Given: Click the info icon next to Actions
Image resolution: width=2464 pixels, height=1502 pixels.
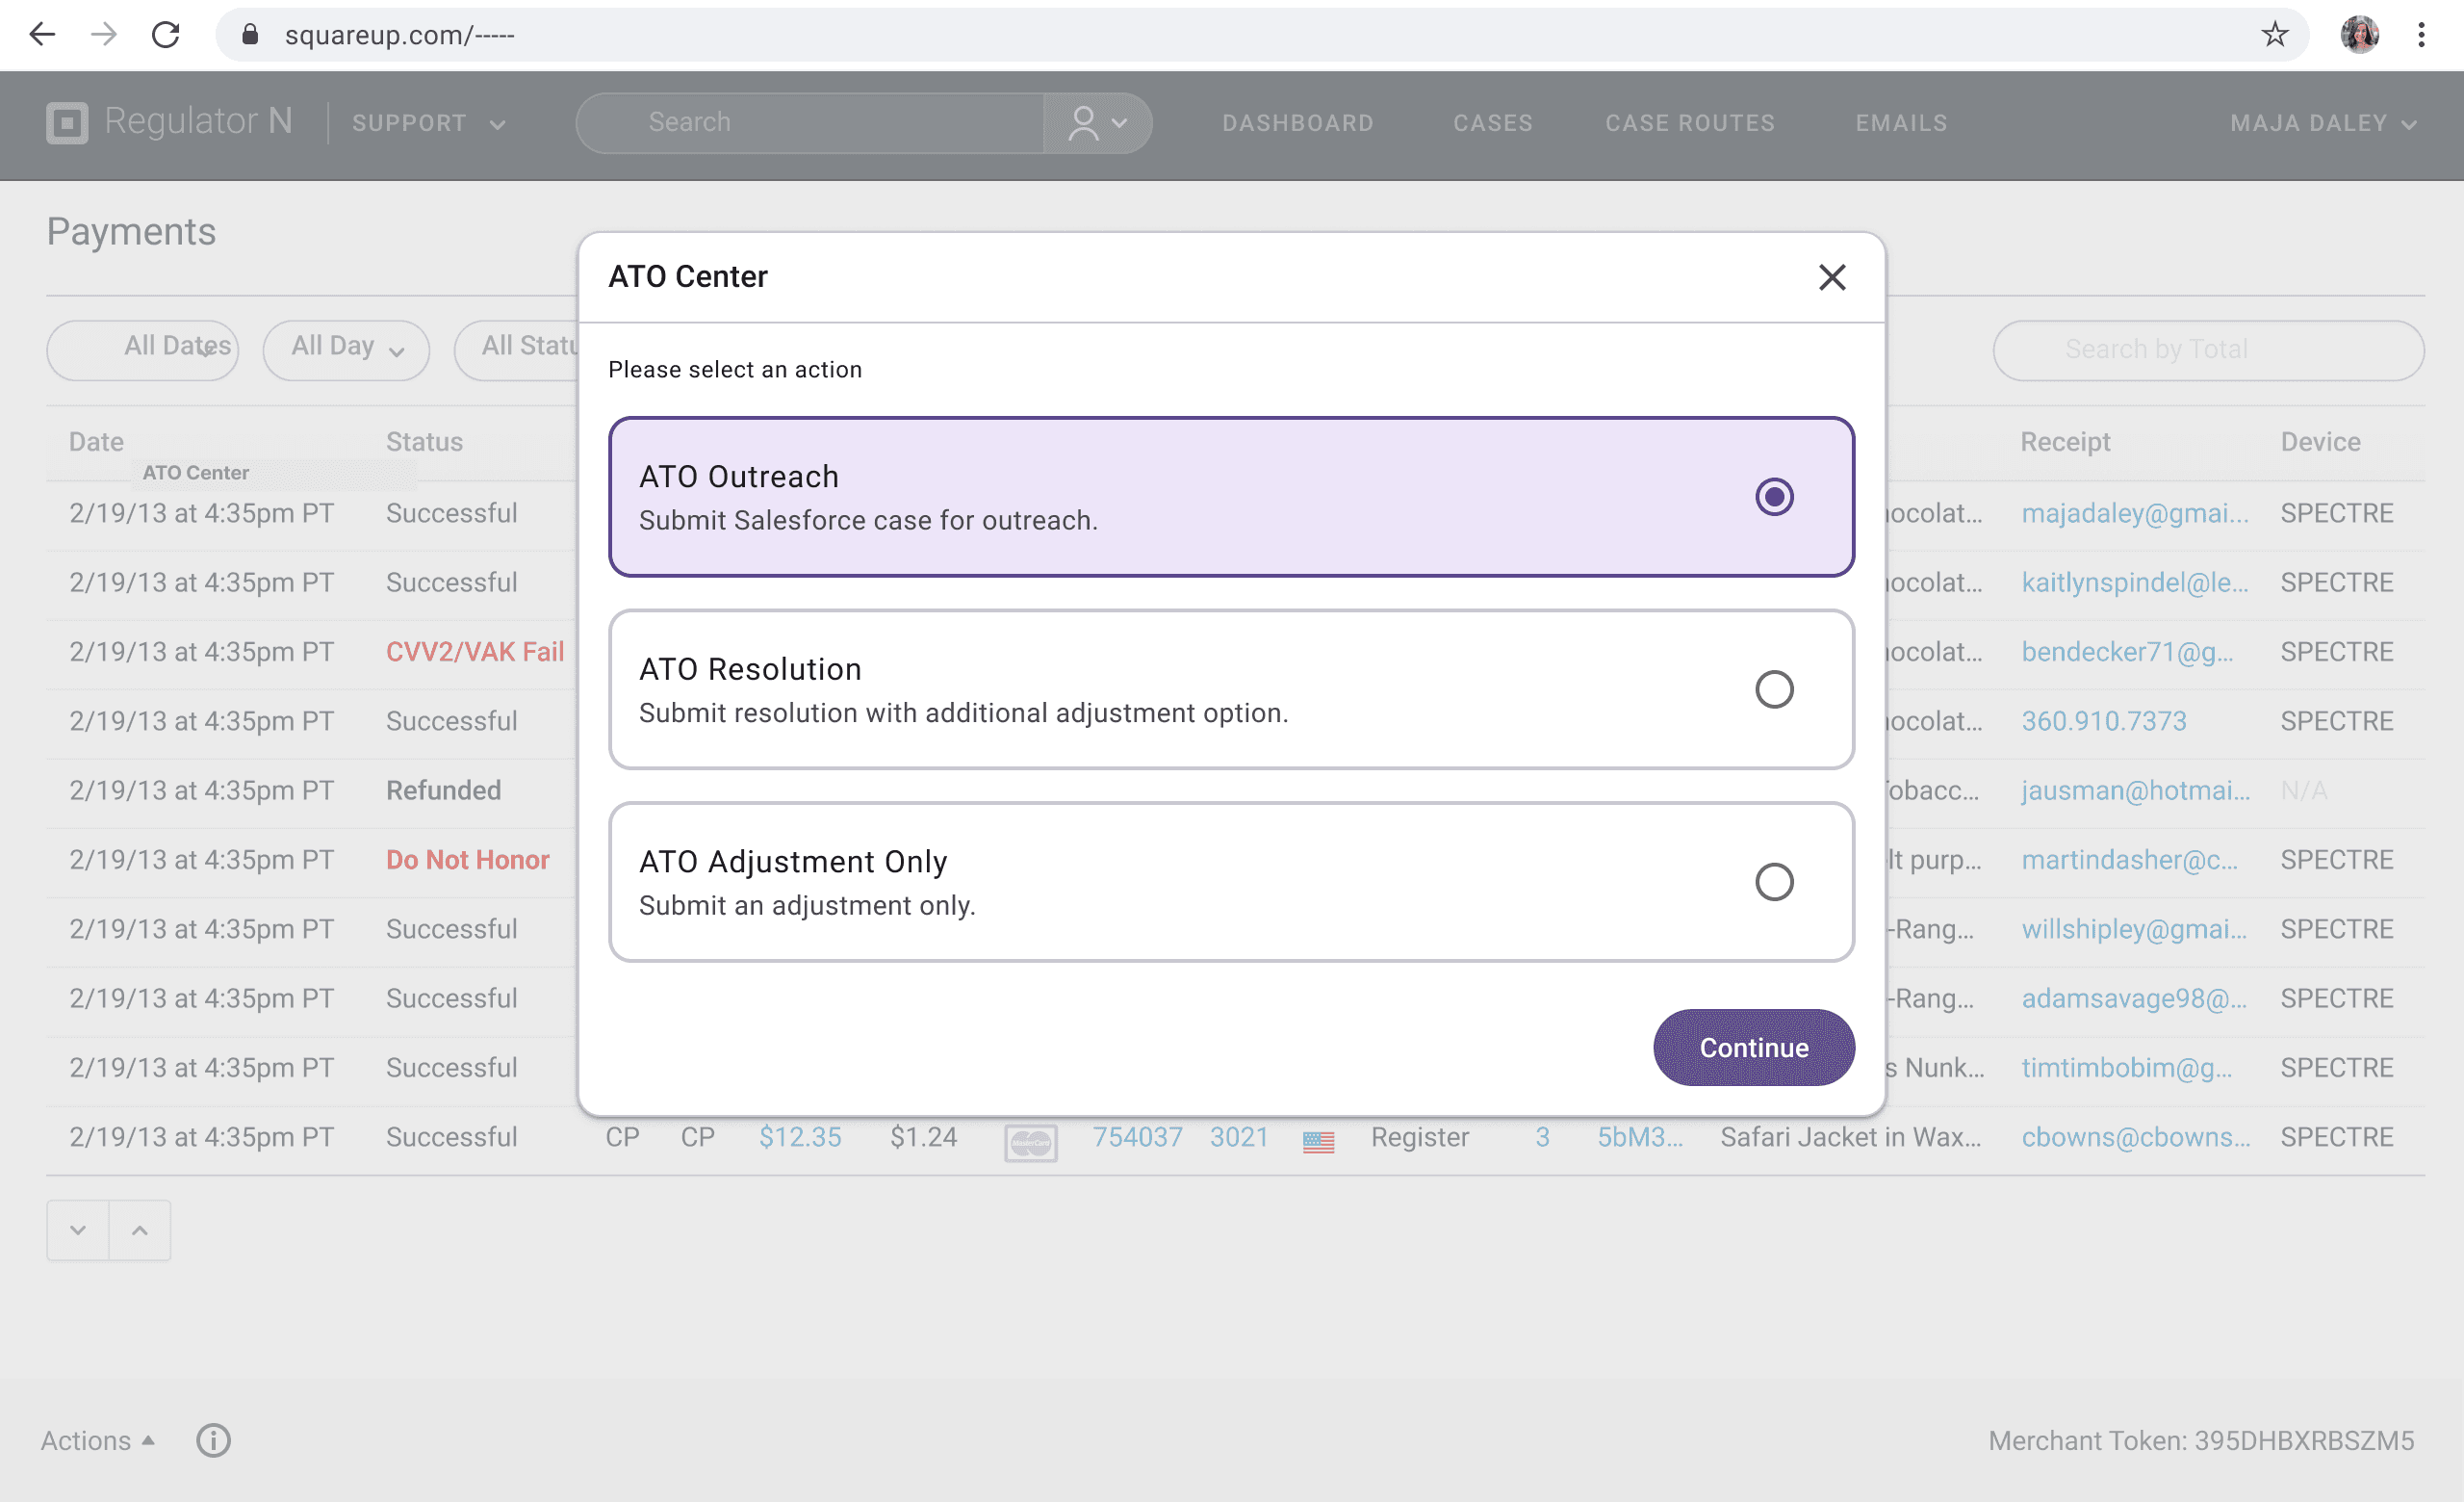Looking at the screenshot, I should (213, 1440).
